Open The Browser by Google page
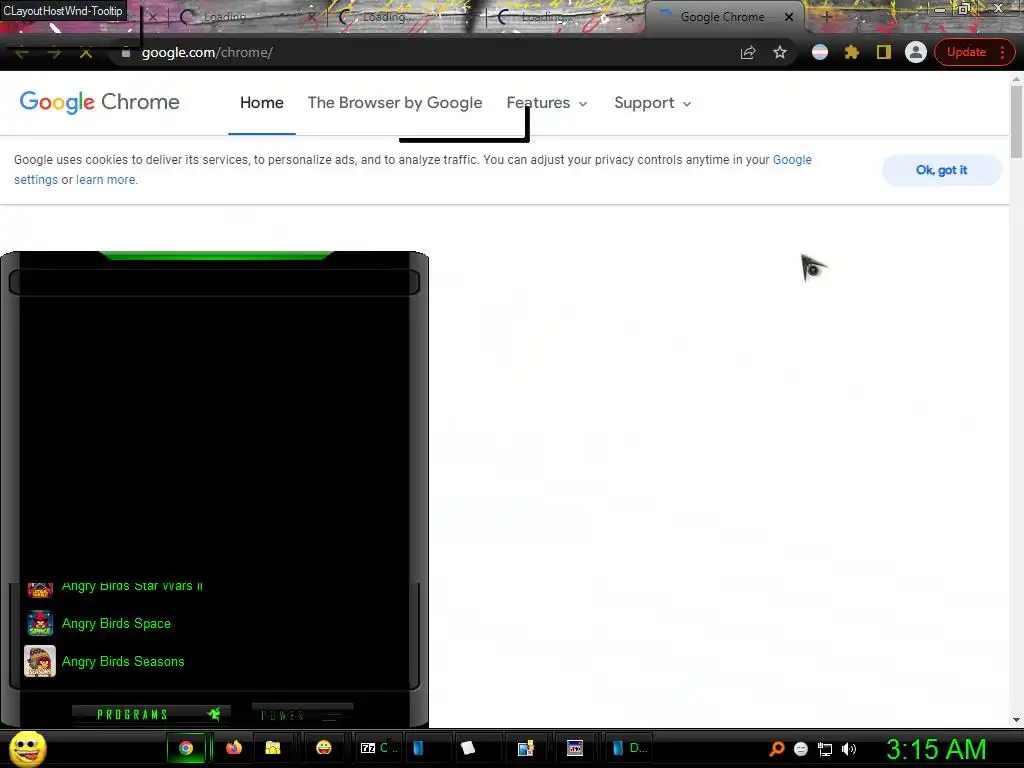This screenshot has width=1024, height=768. (395, 103)
